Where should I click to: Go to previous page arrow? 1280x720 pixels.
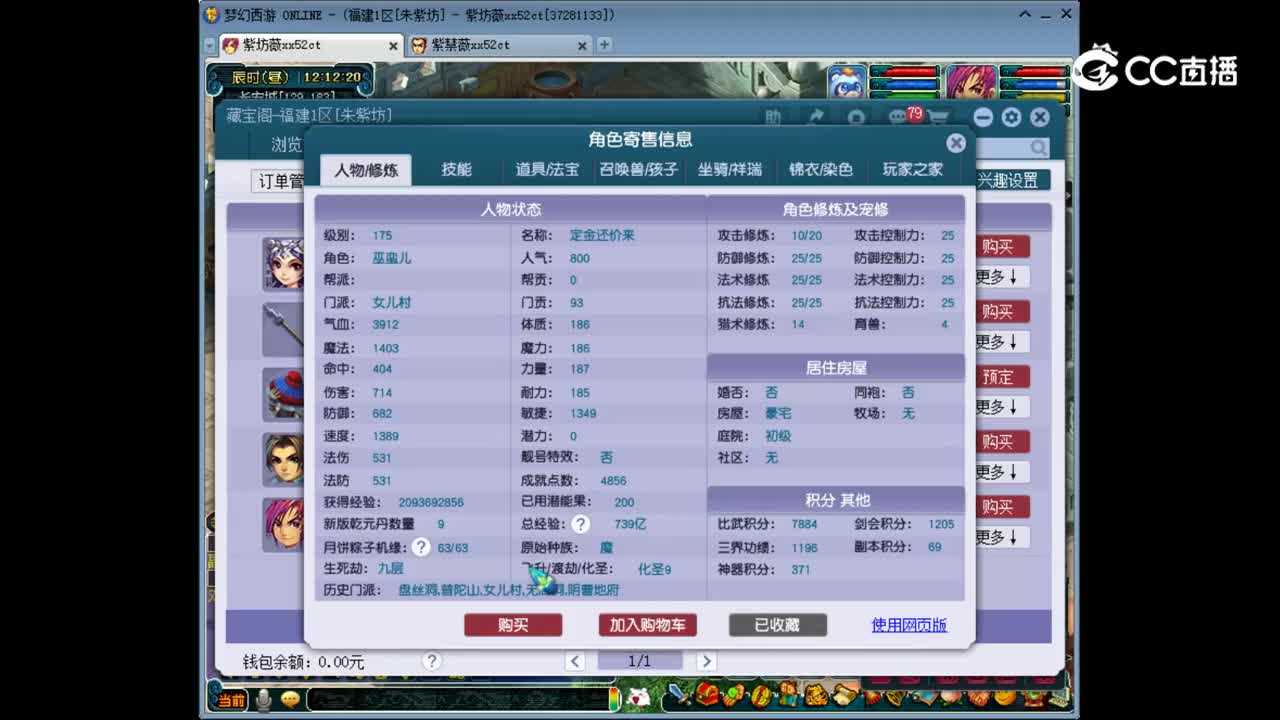click(575, 661)
